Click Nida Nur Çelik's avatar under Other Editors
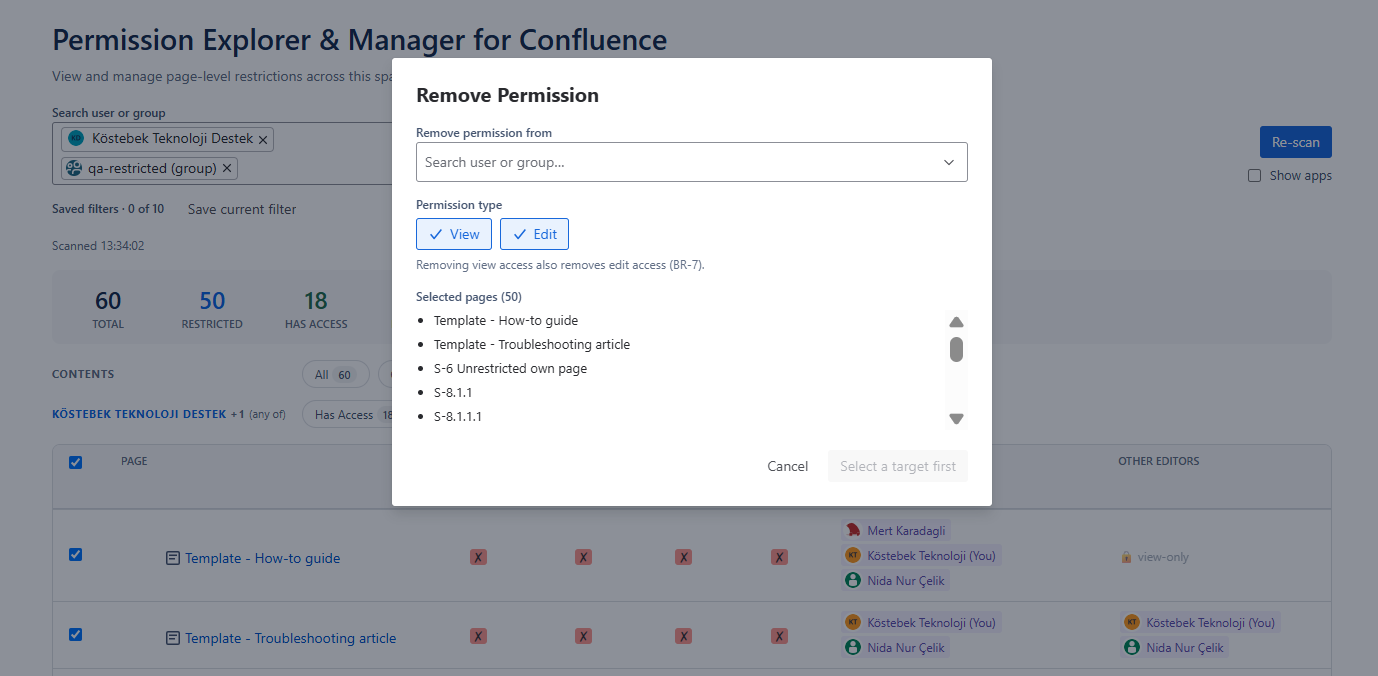1378x676 pixels. (x=1132, y=647)
